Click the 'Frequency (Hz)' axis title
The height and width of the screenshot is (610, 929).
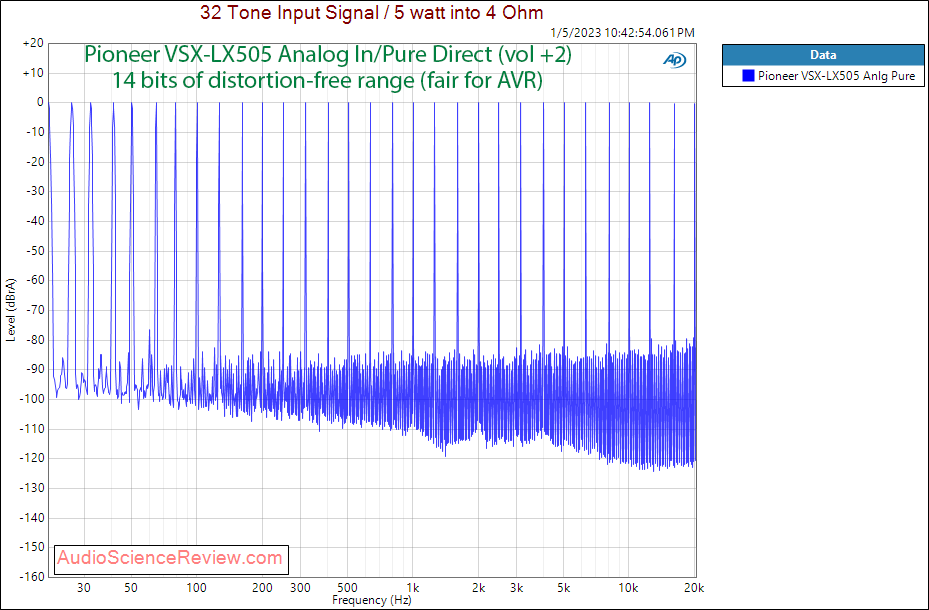pyautogui.click(x=371, y=600)
